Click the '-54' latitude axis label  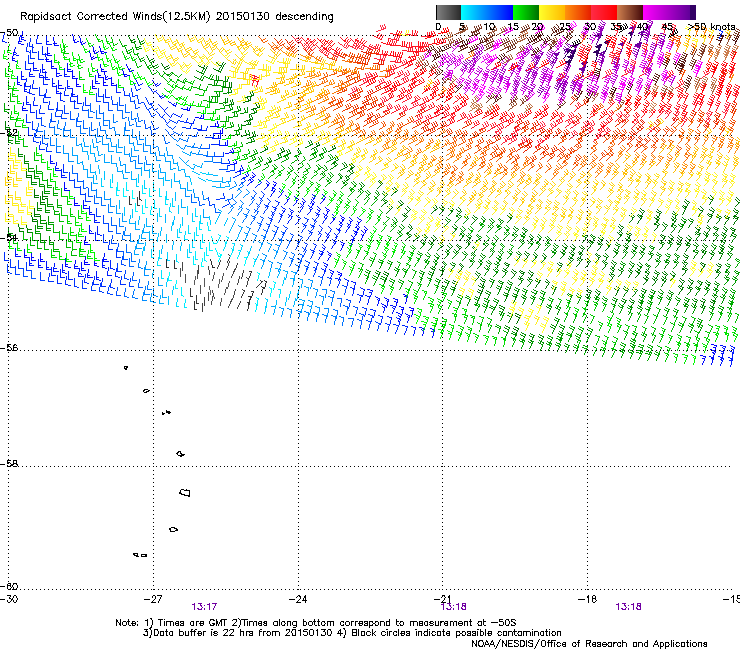coord(10,237)
